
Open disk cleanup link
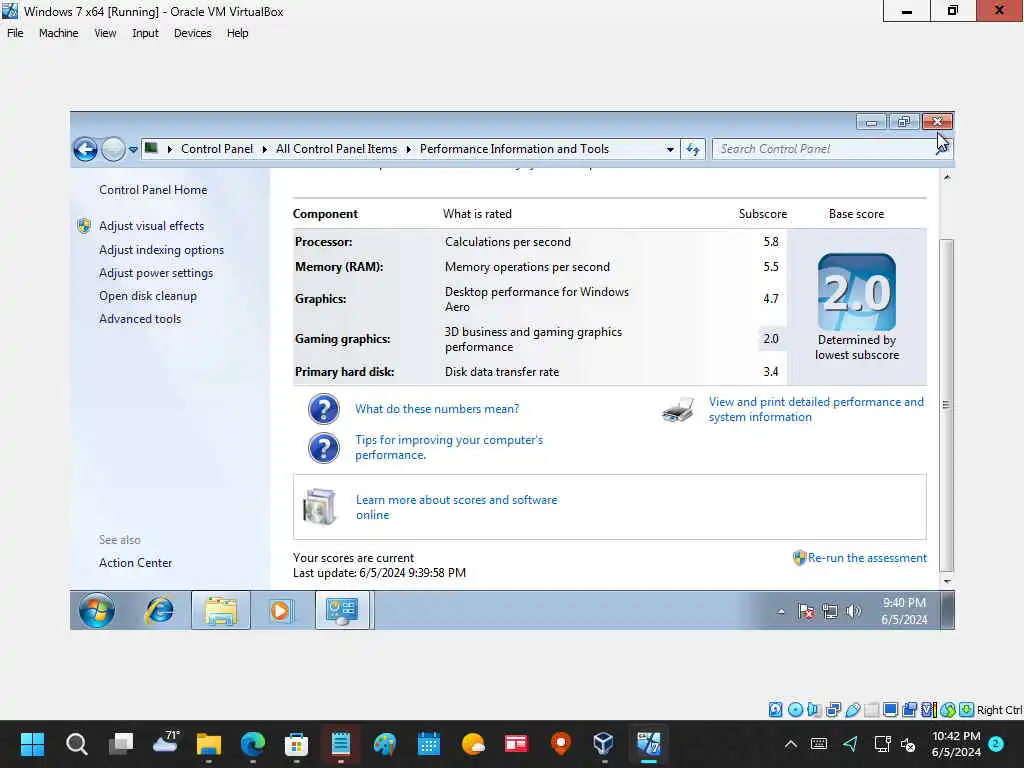pos(148,296)
